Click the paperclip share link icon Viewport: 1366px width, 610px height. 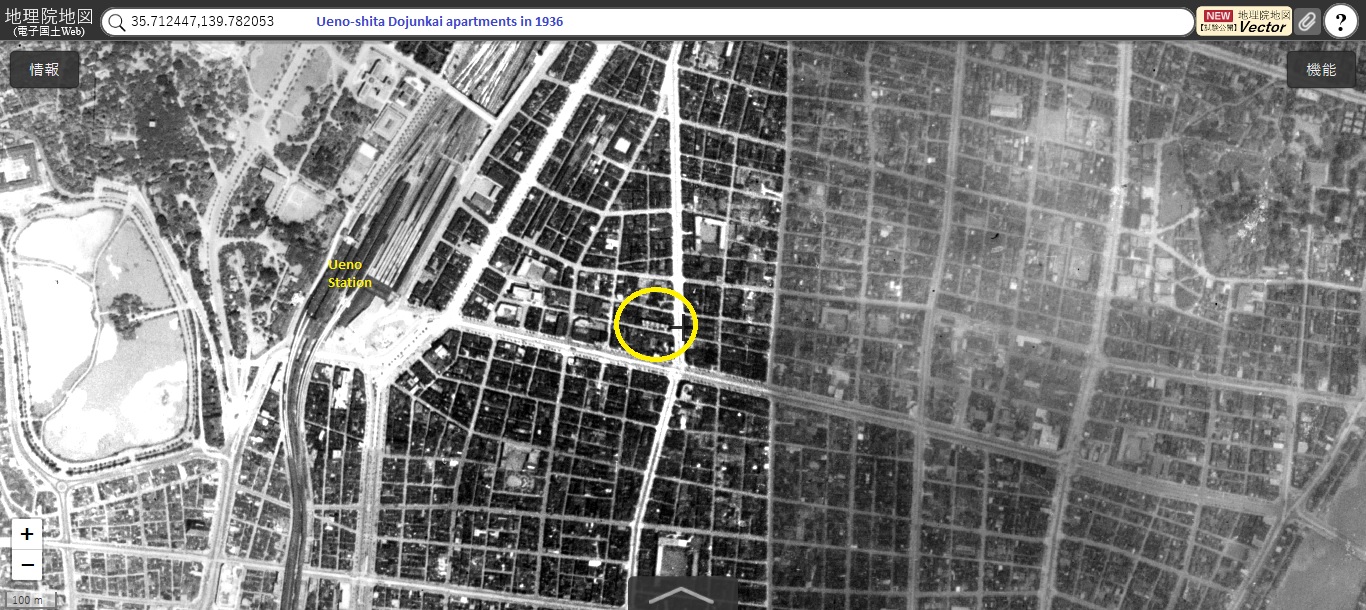(x=1306, y=22)
